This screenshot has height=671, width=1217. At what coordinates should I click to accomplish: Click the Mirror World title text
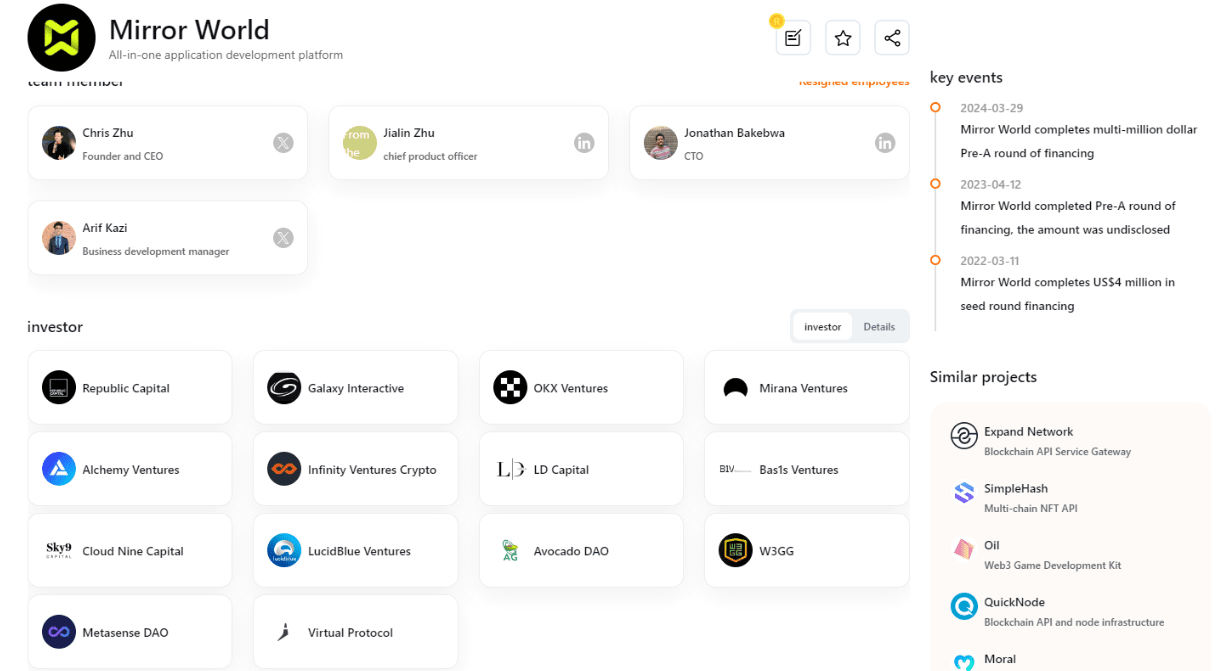[189, 29]
